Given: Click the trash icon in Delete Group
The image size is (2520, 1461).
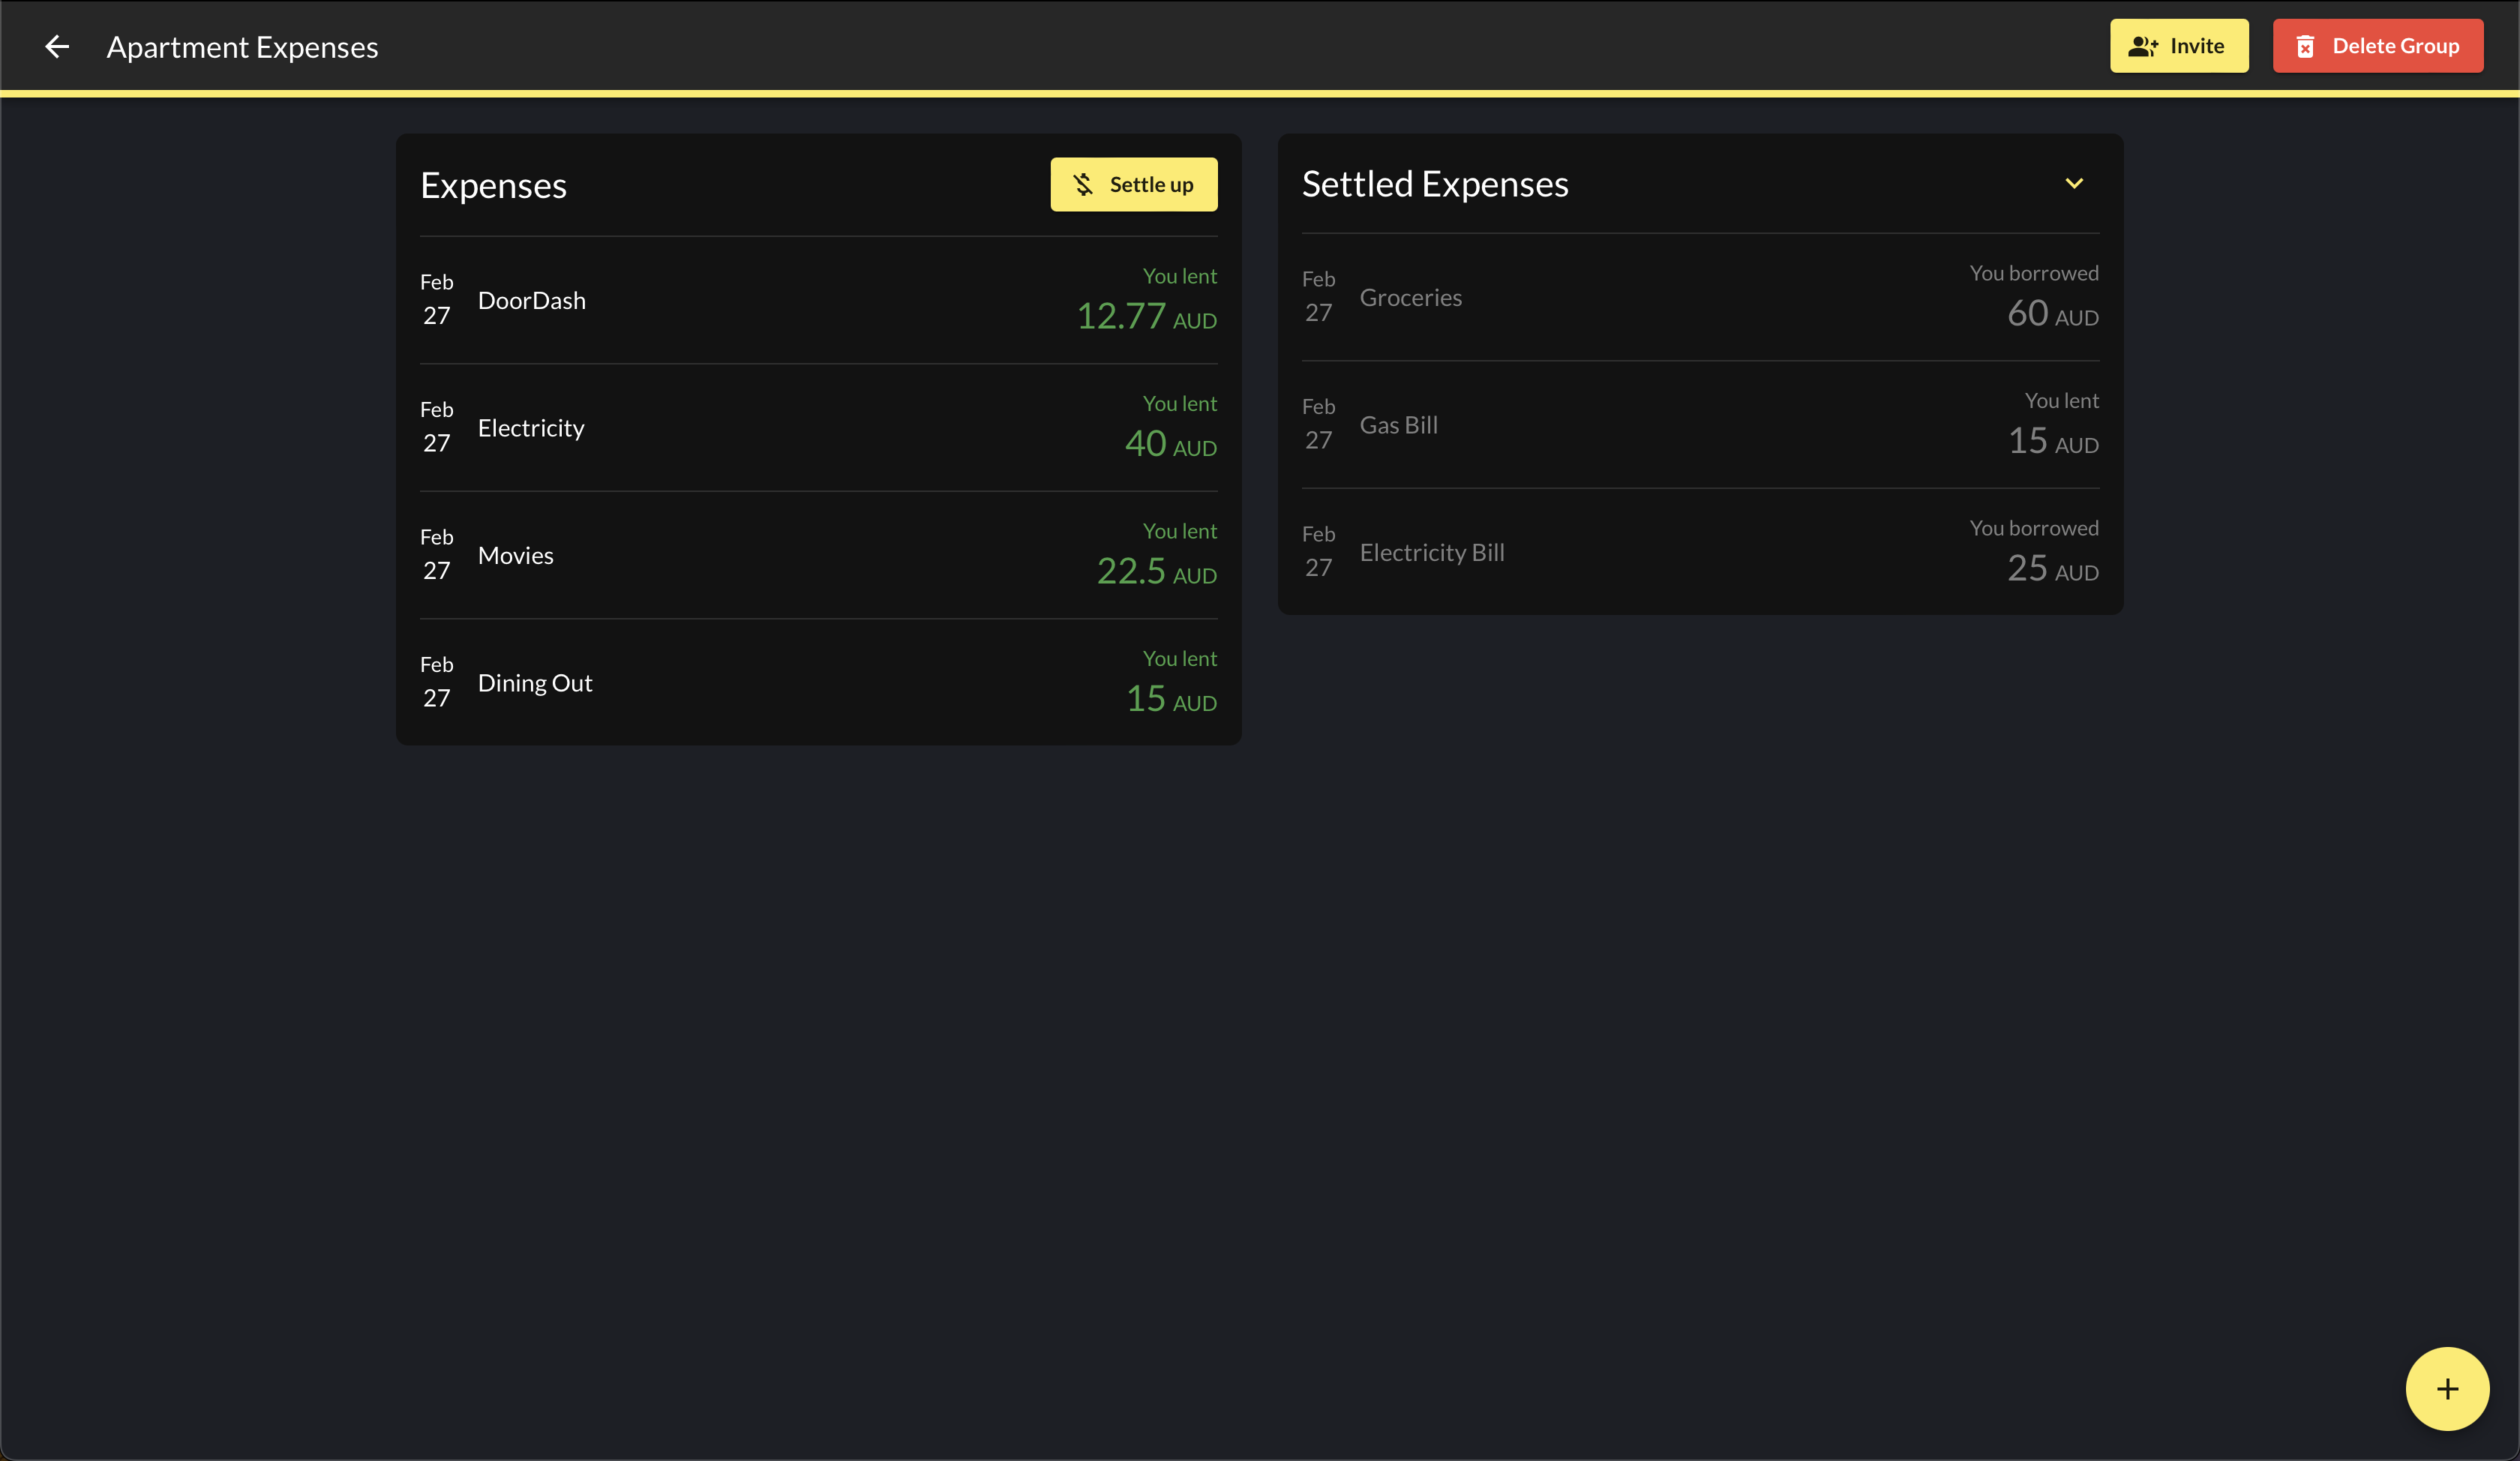Looking at the screenshot, I should pos(2305,46).
